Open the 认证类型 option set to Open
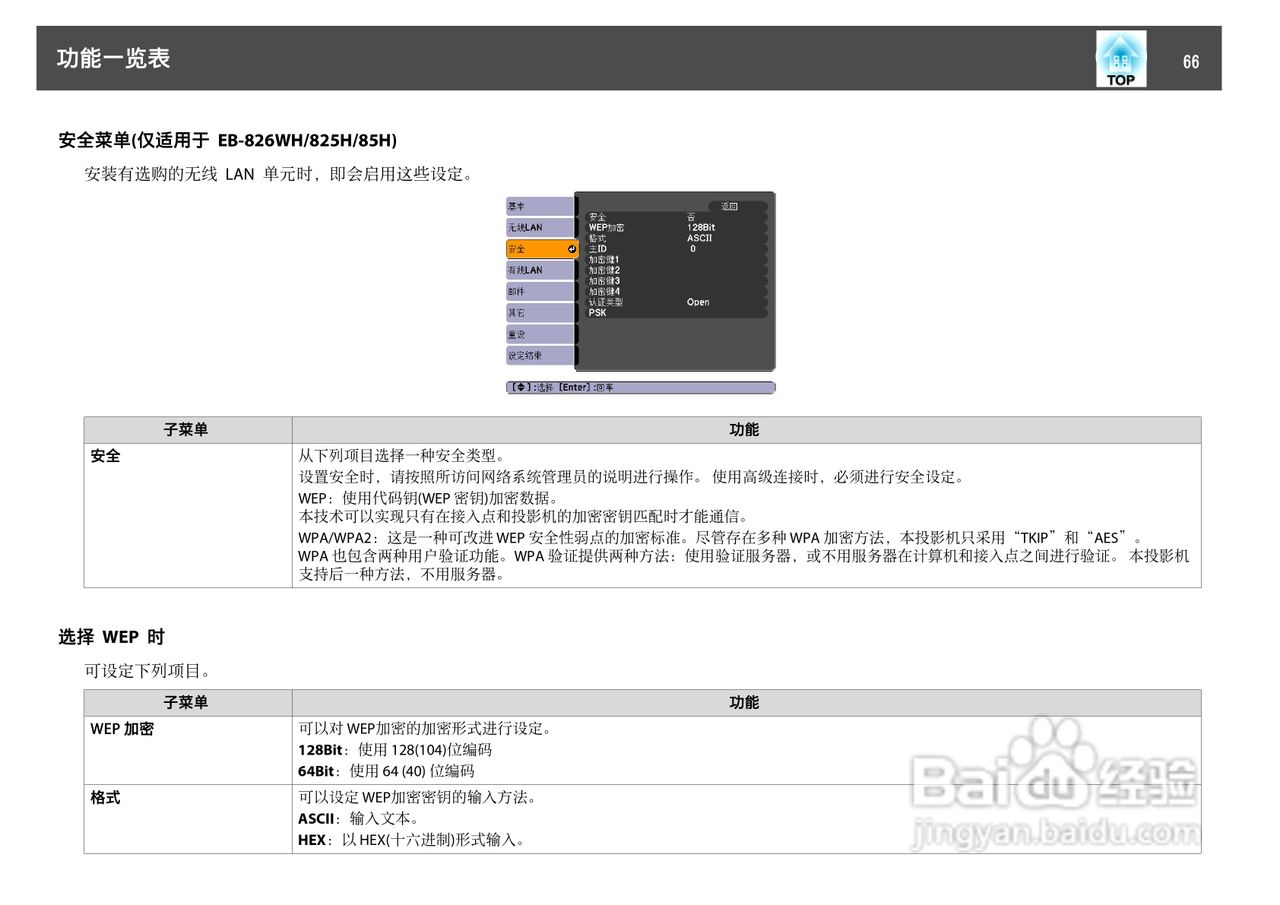Image resolution: width=1280 pixels, height=905 pixels. point(605,301)
